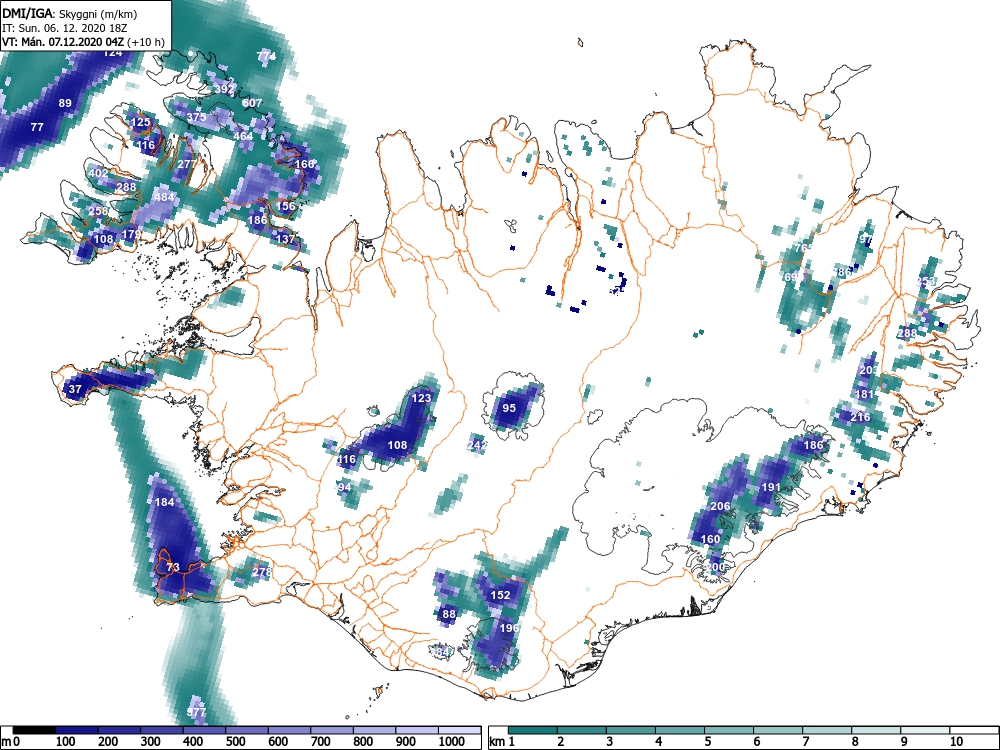The height and width of the screenshot is (750, 1000).
Task: Click the '216' value in east Iceland
Action: [x=860, y=417]
